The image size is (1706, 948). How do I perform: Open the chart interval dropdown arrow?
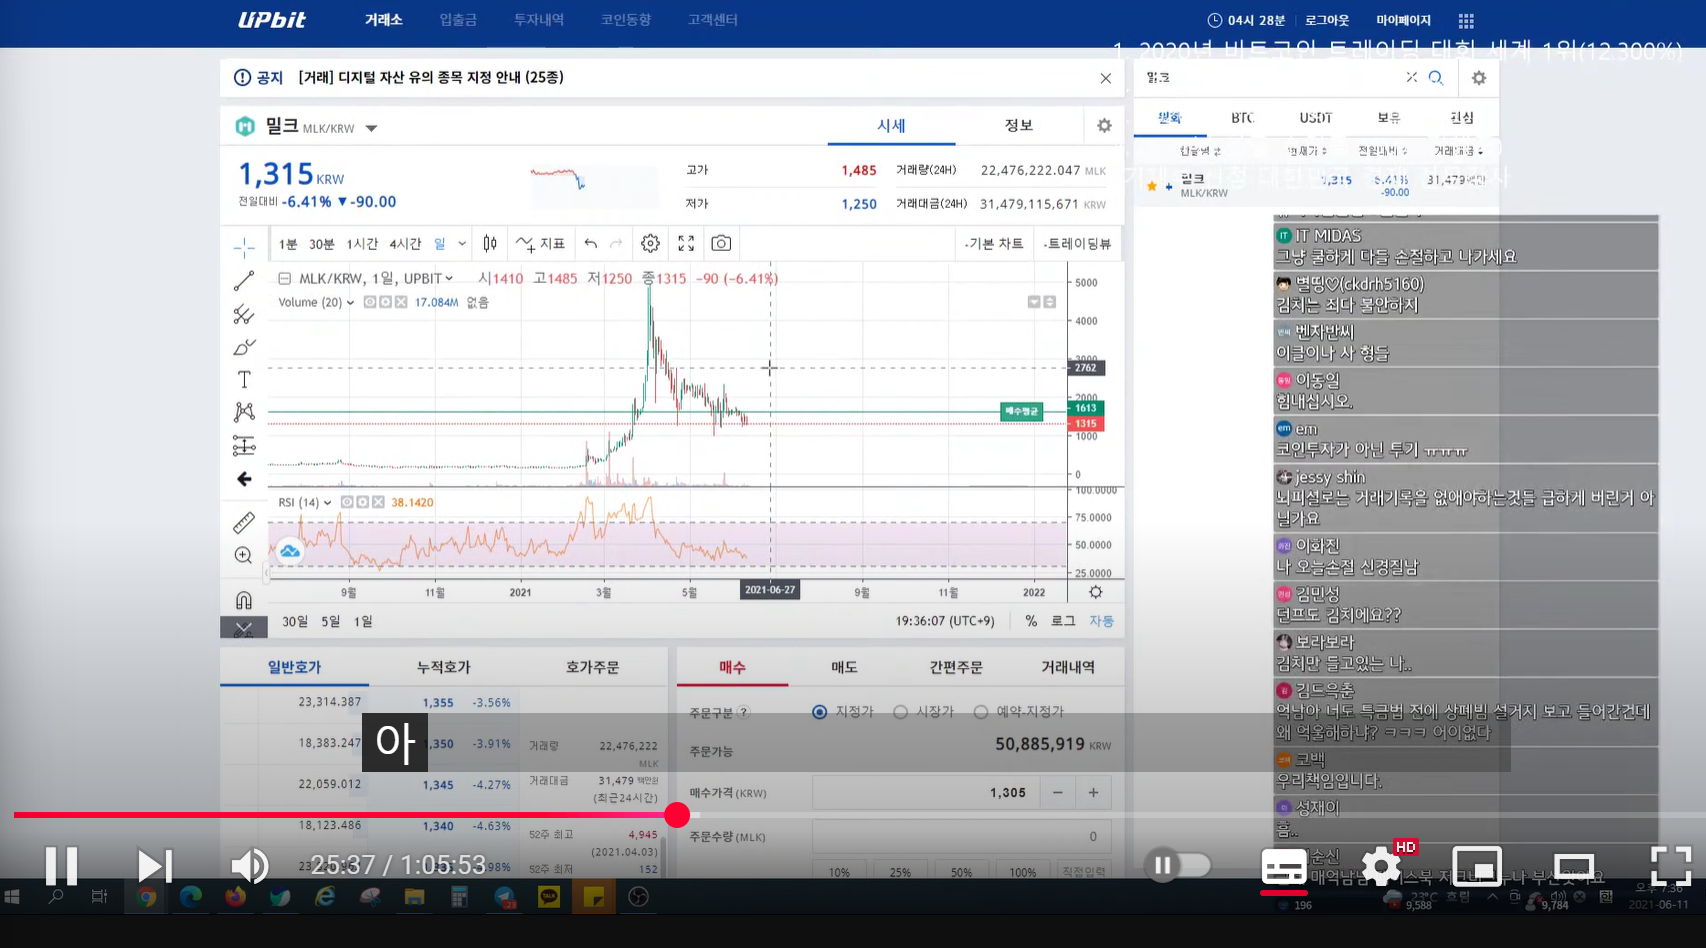[462, 243]
